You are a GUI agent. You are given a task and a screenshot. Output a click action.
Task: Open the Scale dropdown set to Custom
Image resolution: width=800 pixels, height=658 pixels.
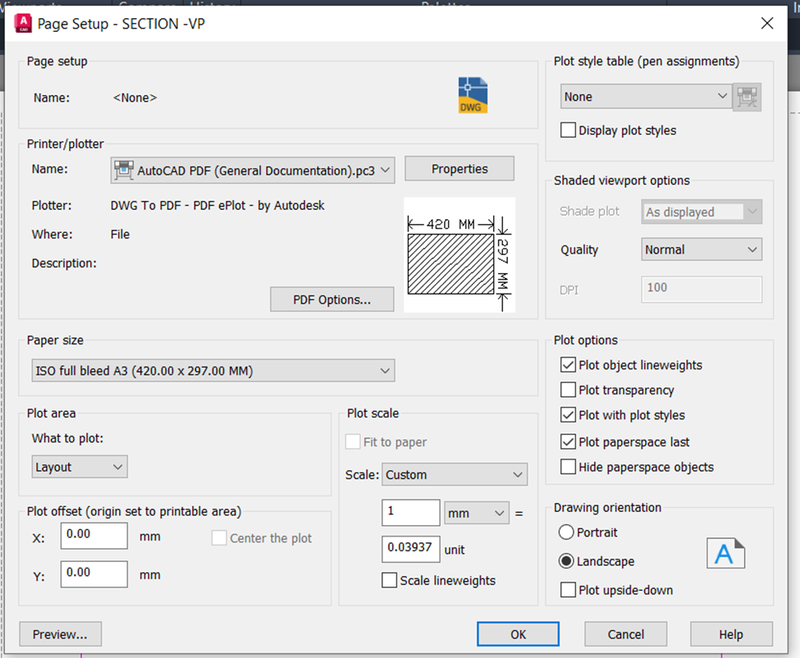[455, 474]
